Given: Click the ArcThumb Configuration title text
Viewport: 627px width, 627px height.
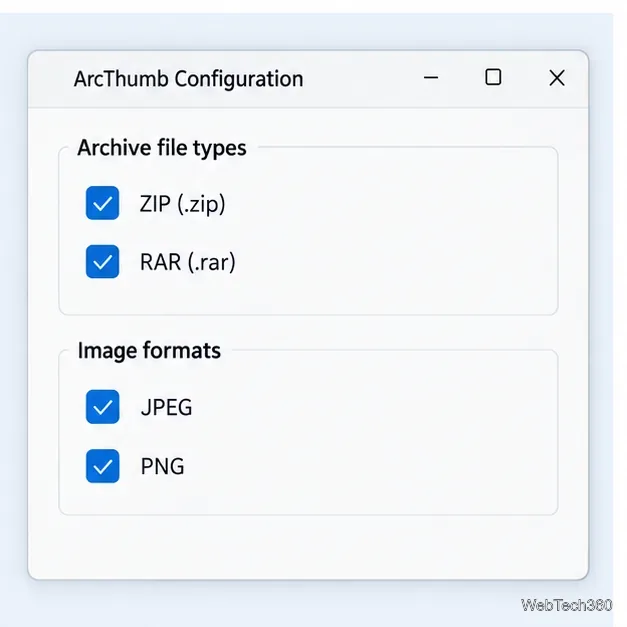Looking at the screenshot, I should click(x=188, y=79).
